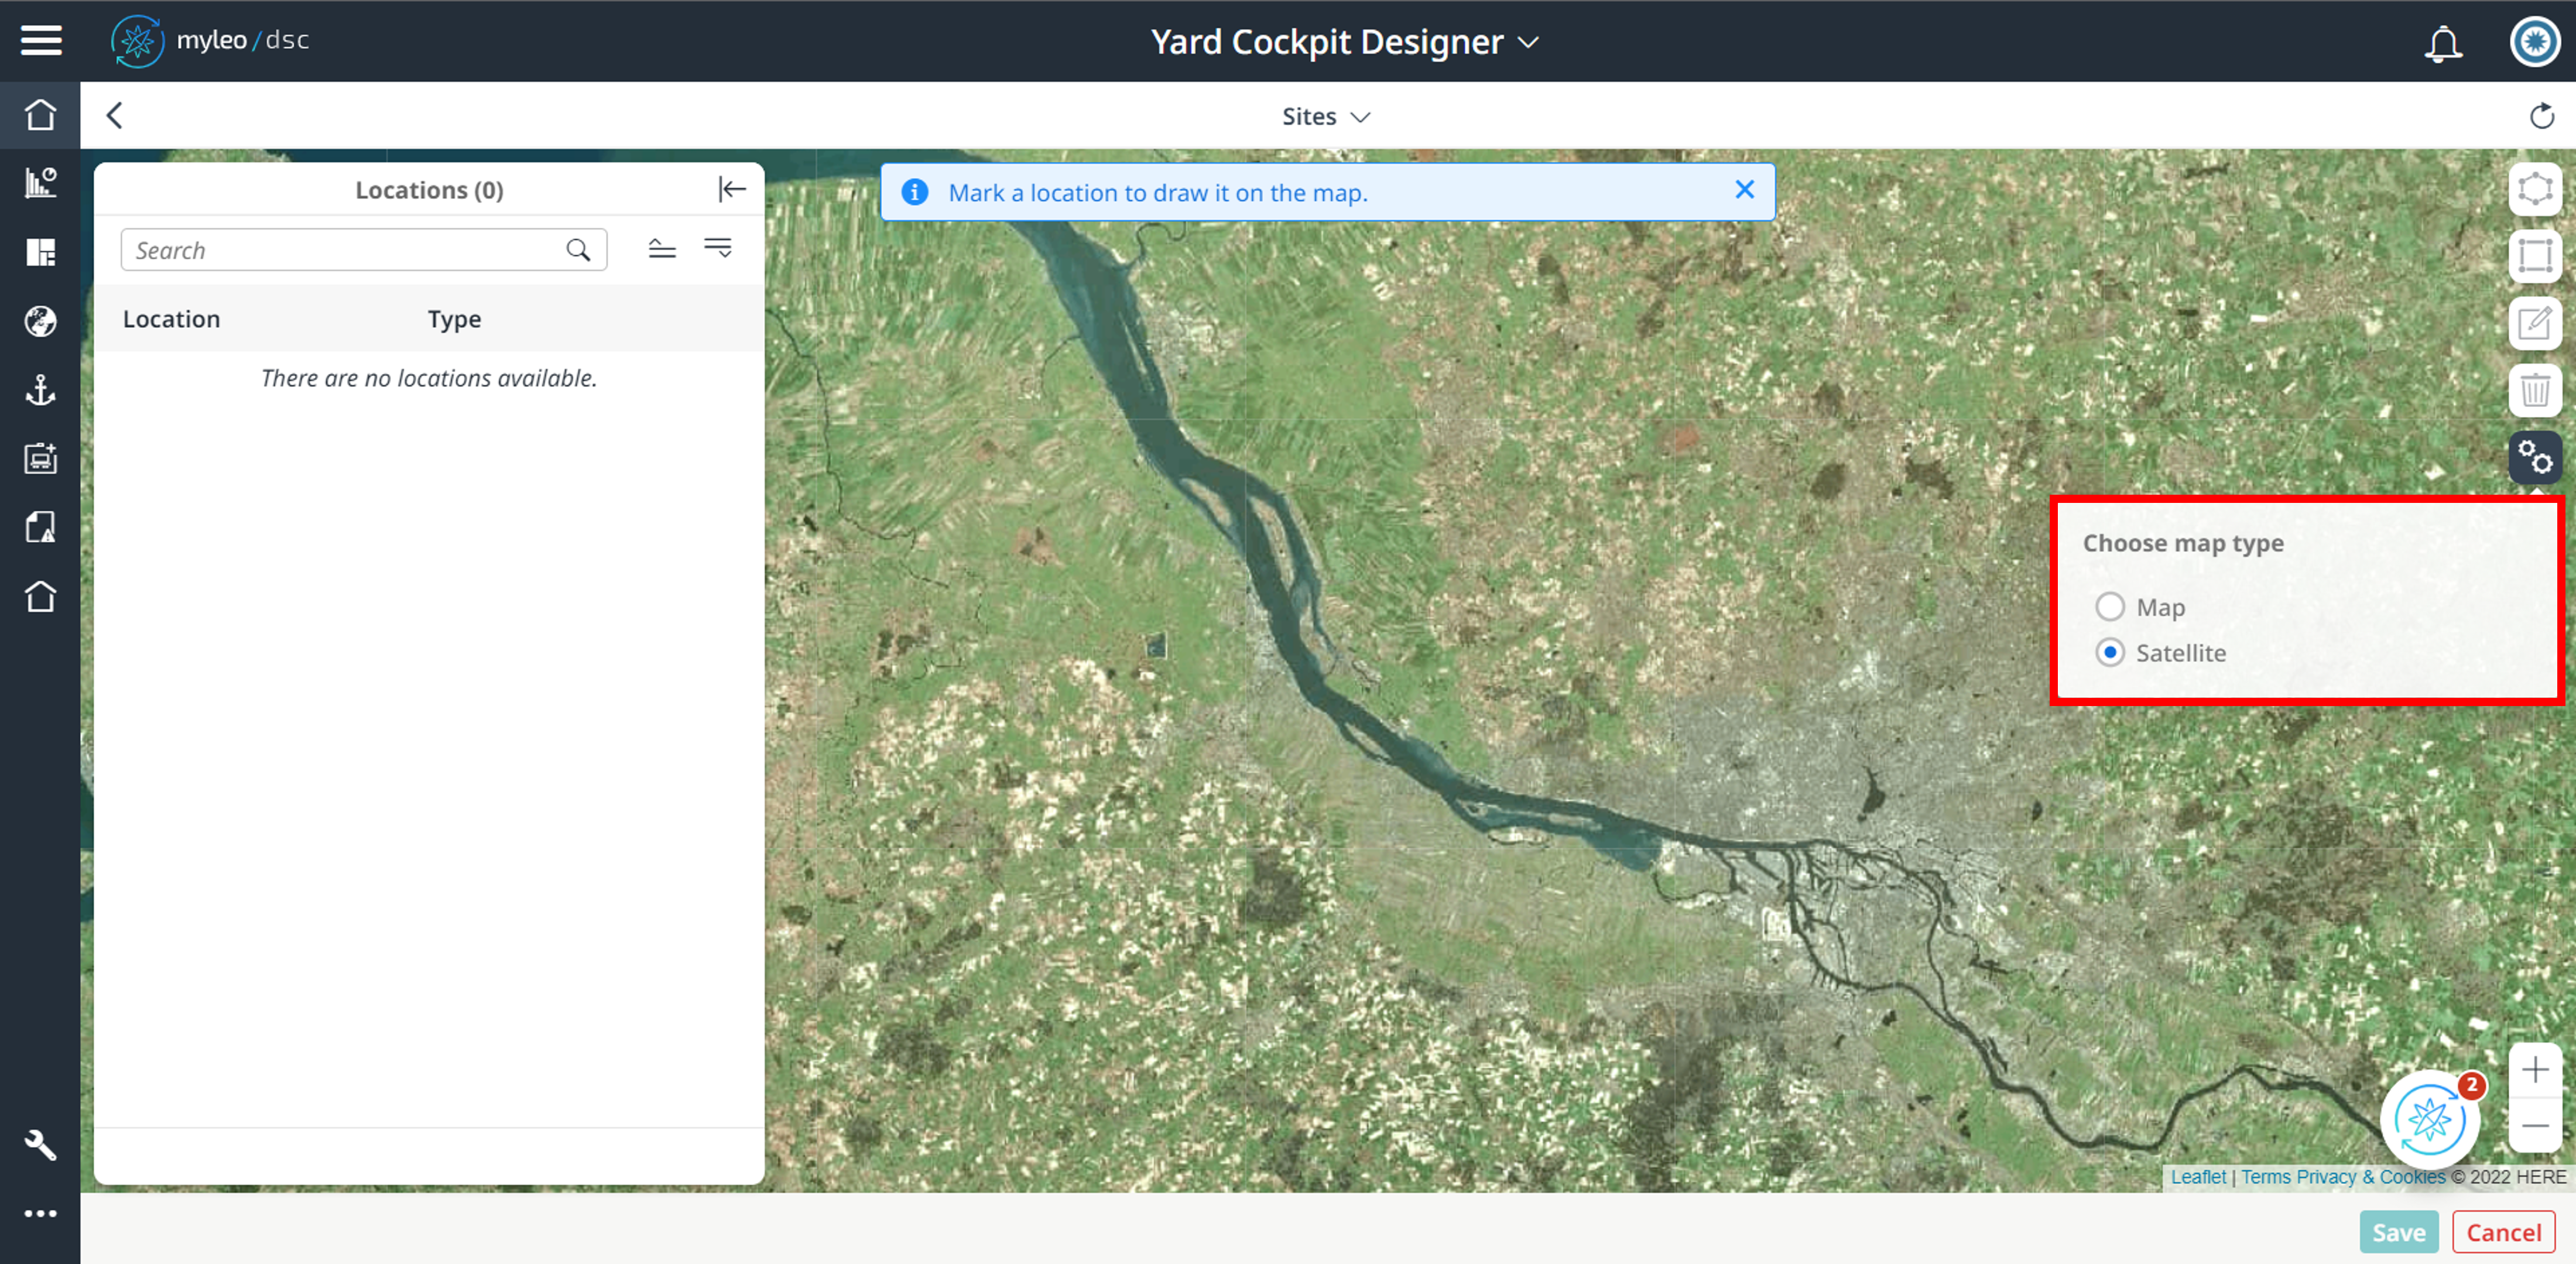Click the trash delete icon on map
The height and width of the screenshot is (1264, 2576).
pos(2534,390)
